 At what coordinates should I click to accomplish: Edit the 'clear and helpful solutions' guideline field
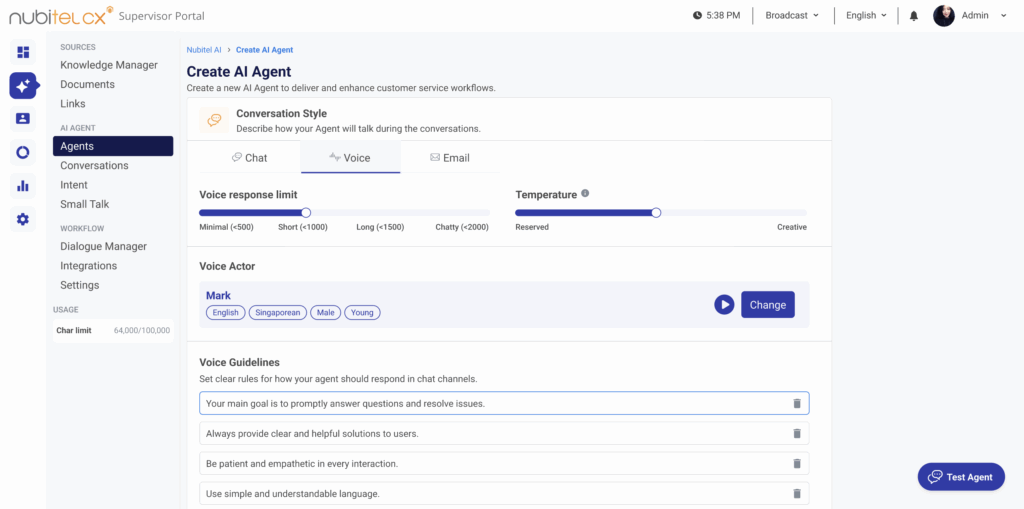click(504, 433)
